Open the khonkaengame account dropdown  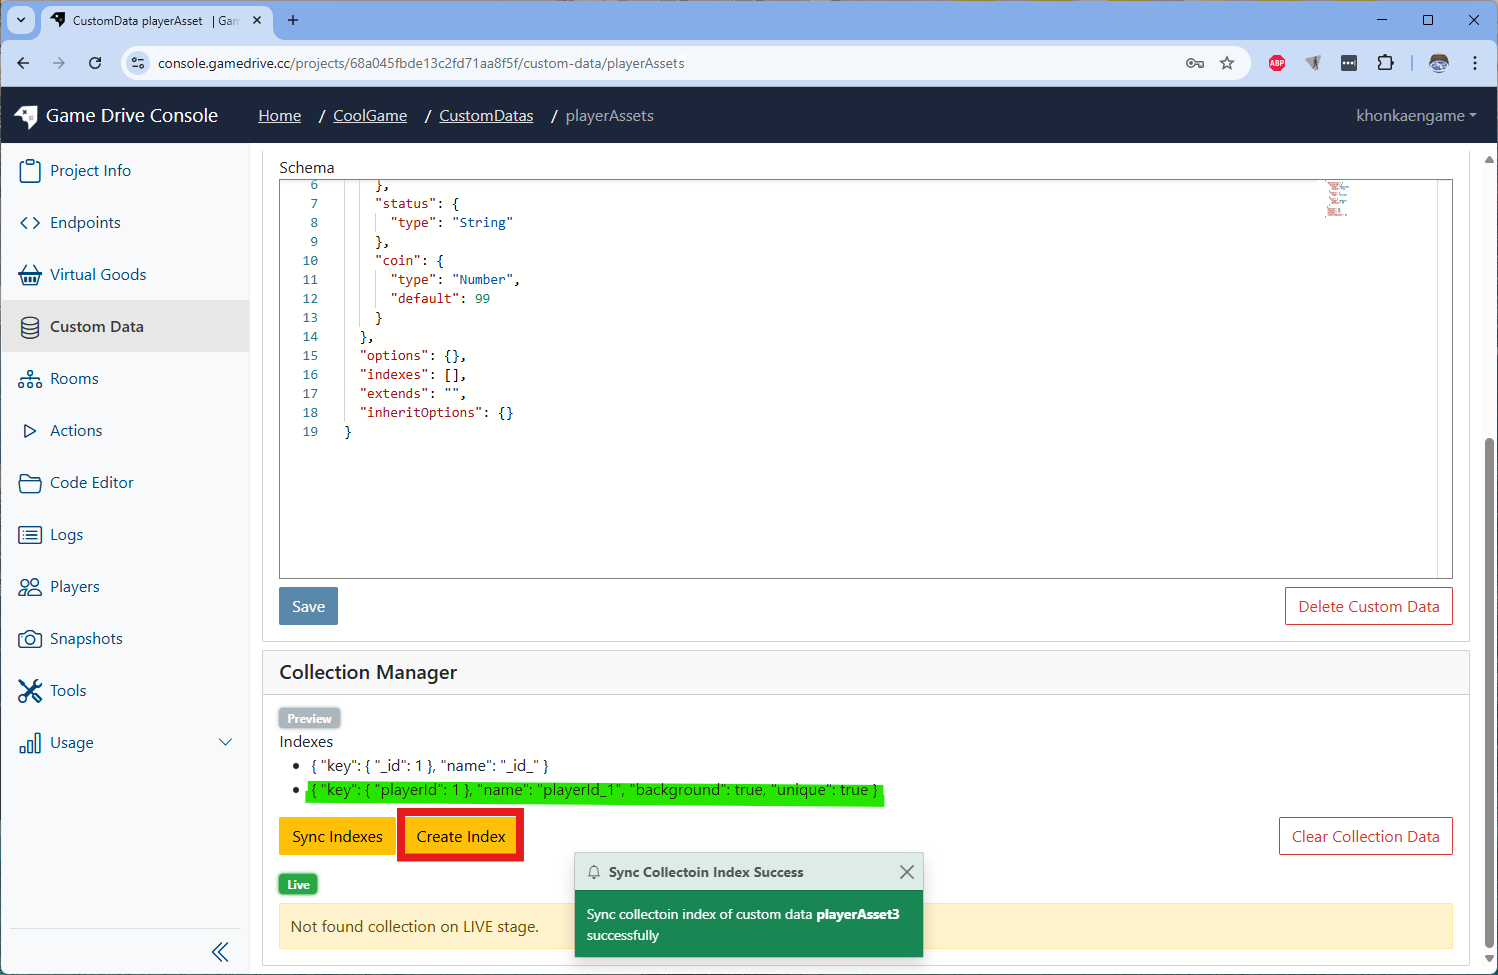pyautogui.click(x=1415, y=115)
